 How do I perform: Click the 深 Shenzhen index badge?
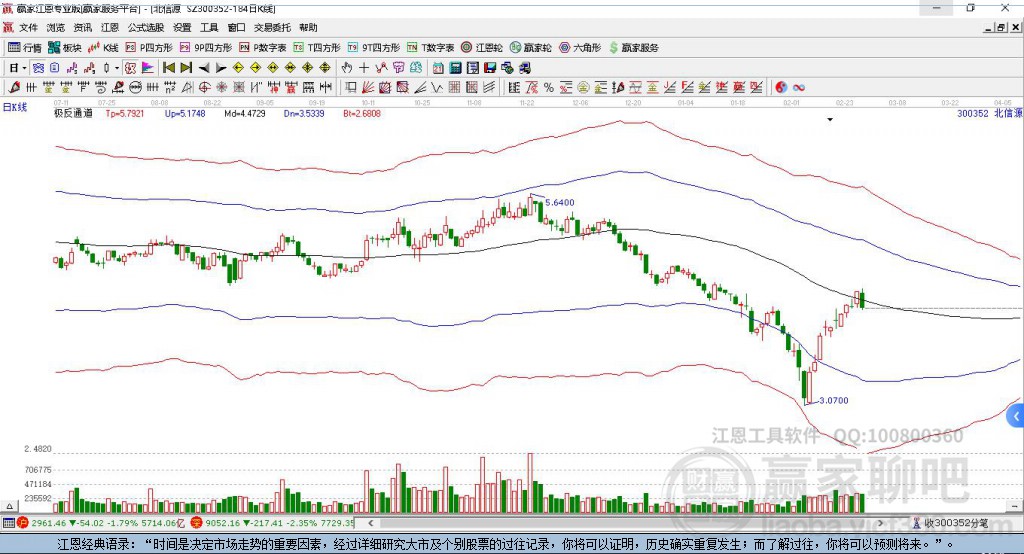(197, 523)
